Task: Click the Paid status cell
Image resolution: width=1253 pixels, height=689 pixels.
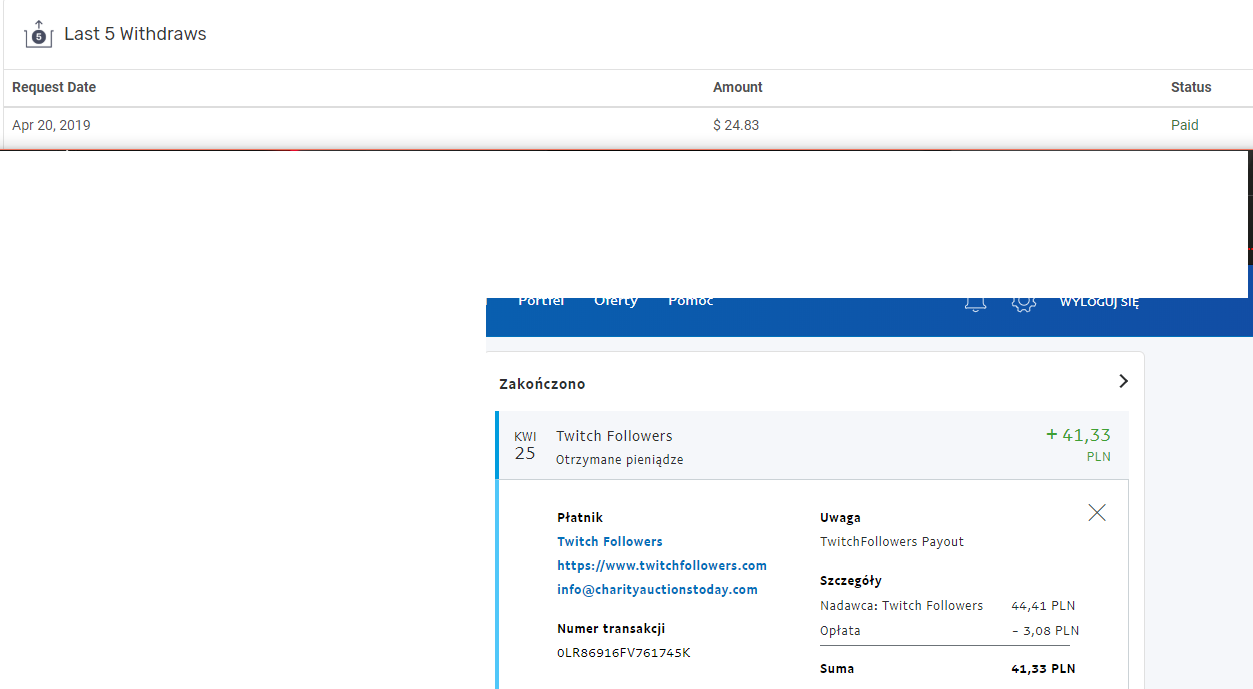Action: click(1185, 125)
